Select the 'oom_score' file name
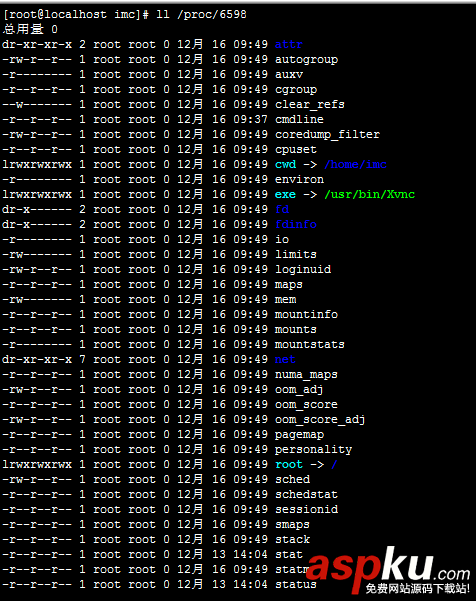 click(306, 404)
